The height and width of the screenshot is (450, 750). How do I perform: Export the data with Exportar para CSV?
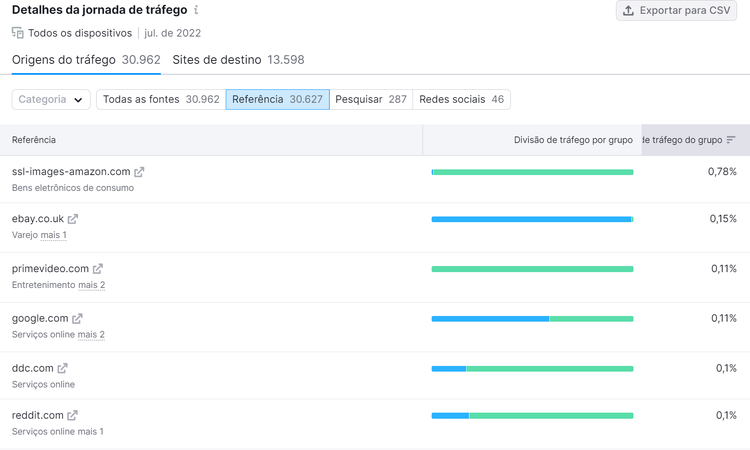click(676, 11)
